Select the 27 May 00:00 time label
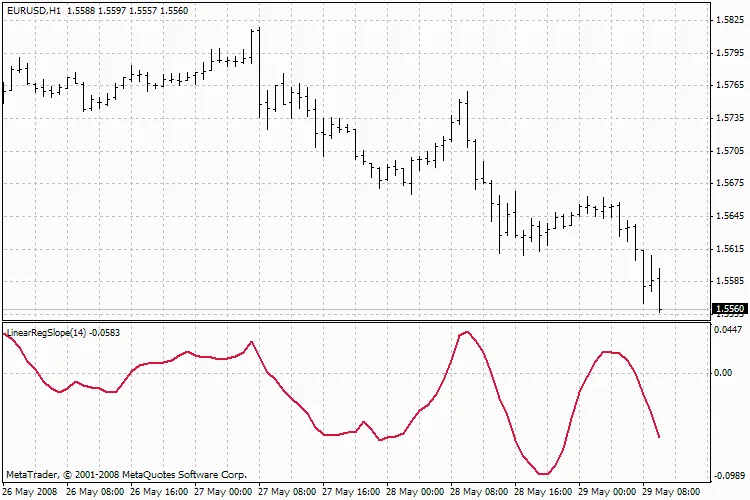This screenshot has height=500, width=750. pyautogui.click(x=224, y=492)
